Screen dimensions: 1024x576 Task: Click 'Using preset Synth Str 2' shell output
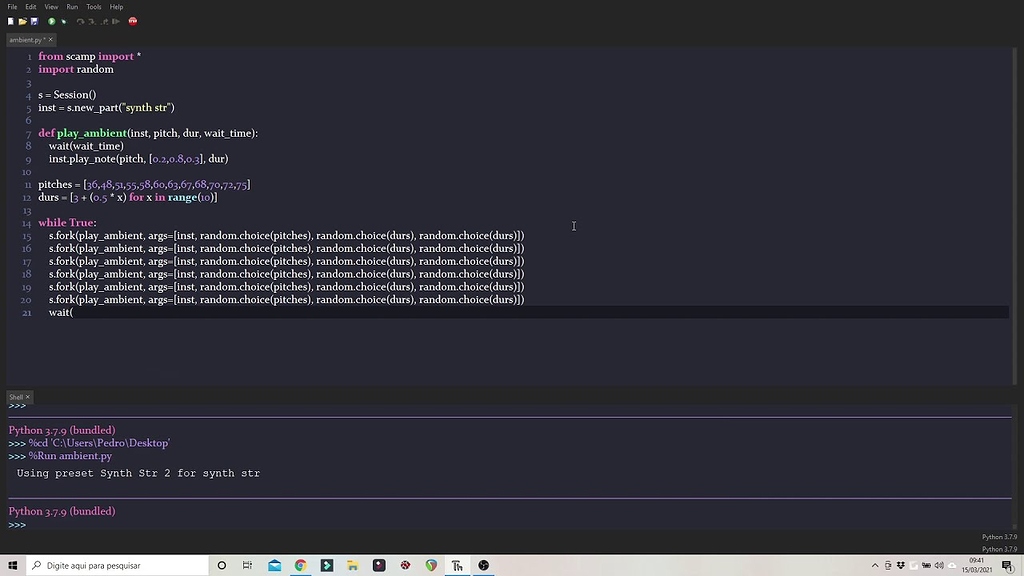[138, 473]
